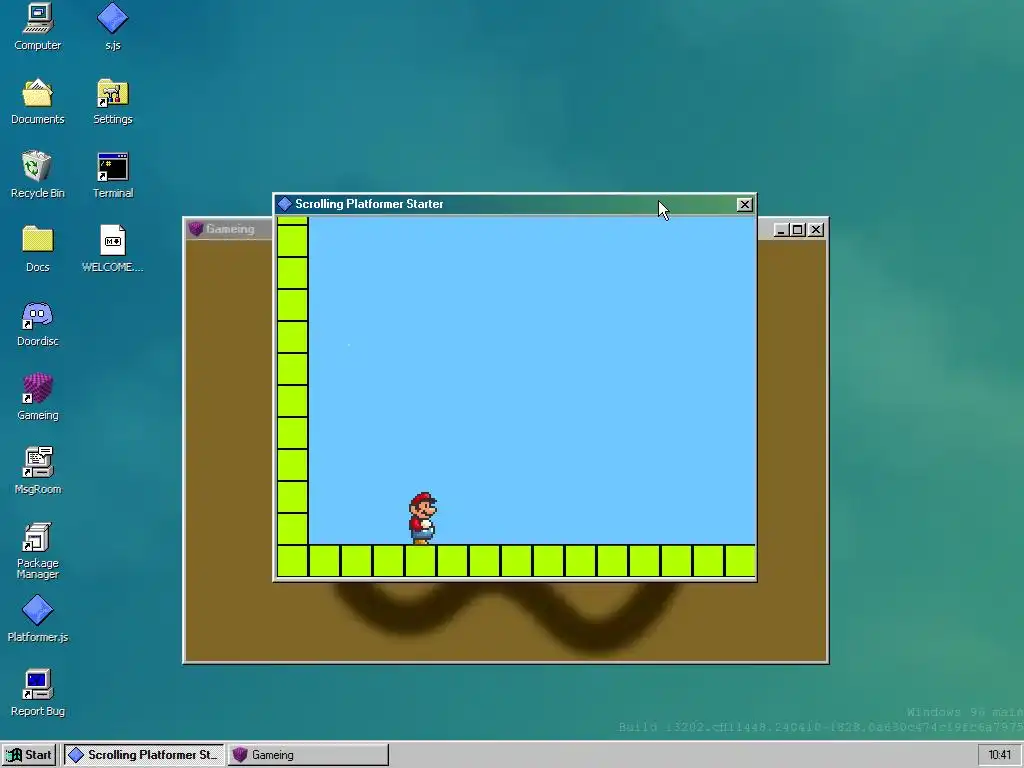Close the Scrolling Platformer Starter window
This screenshot has width=1024, height=768.
[744, 204]
